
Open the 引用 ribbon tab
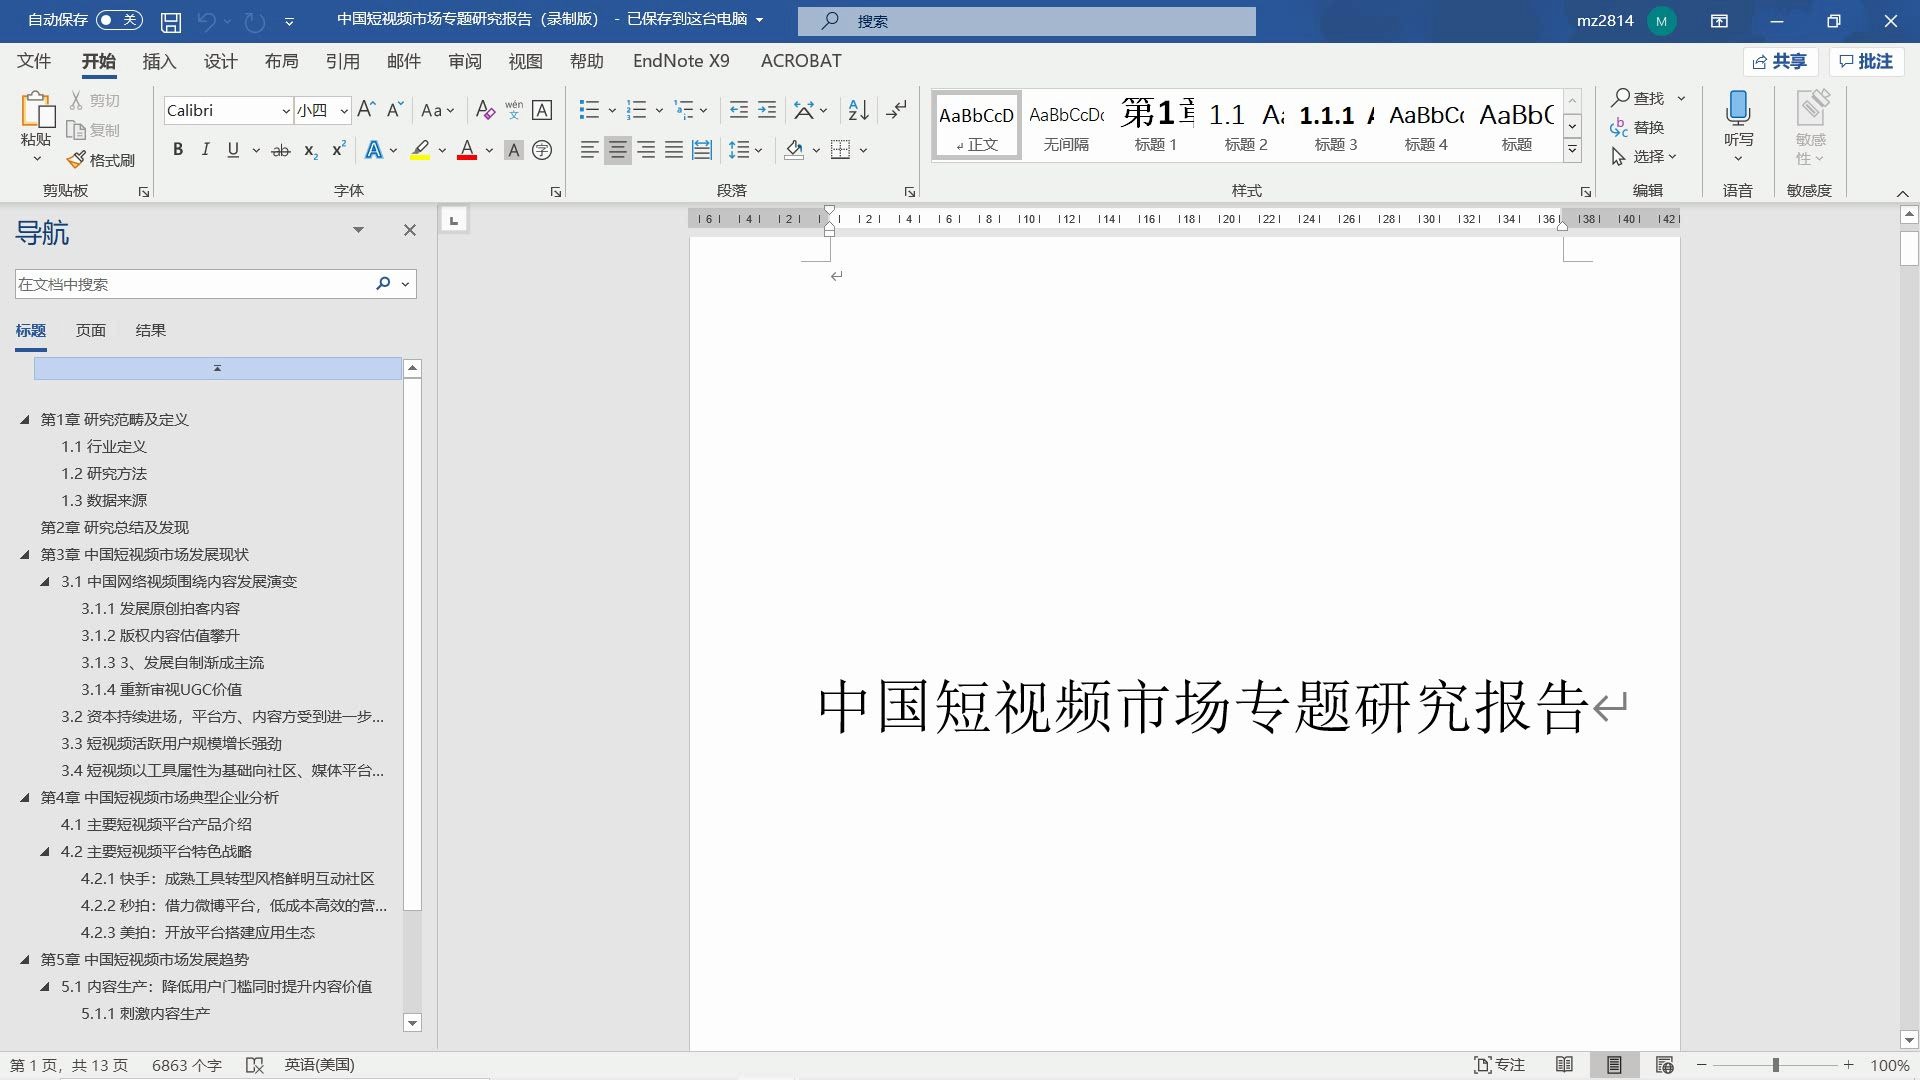tap(342, 61)
